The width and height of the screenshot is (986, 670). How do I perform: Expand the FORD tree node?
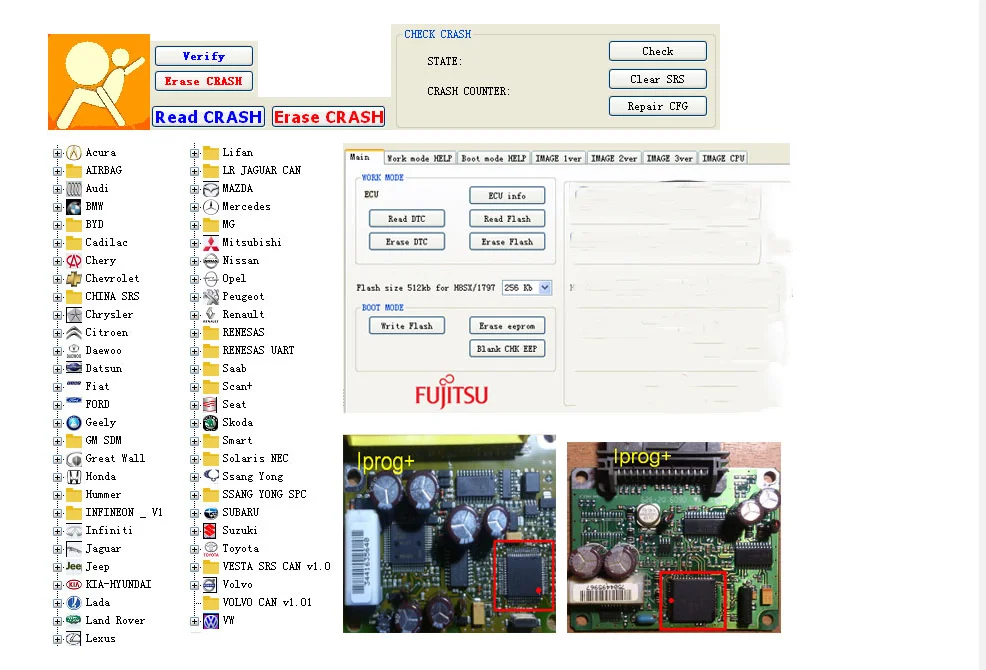click(x=57, y=405)
